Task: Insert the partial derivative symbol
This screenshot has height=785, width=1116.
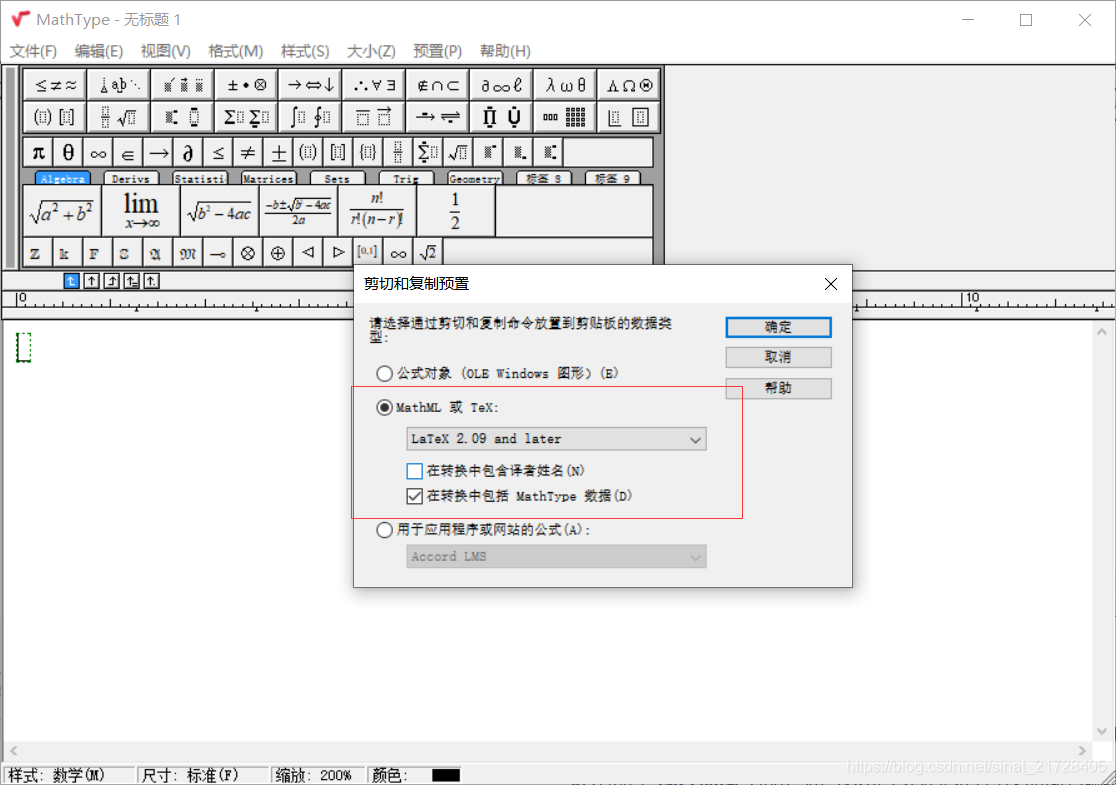Action: pyautogui.click(x=188, y=152)
